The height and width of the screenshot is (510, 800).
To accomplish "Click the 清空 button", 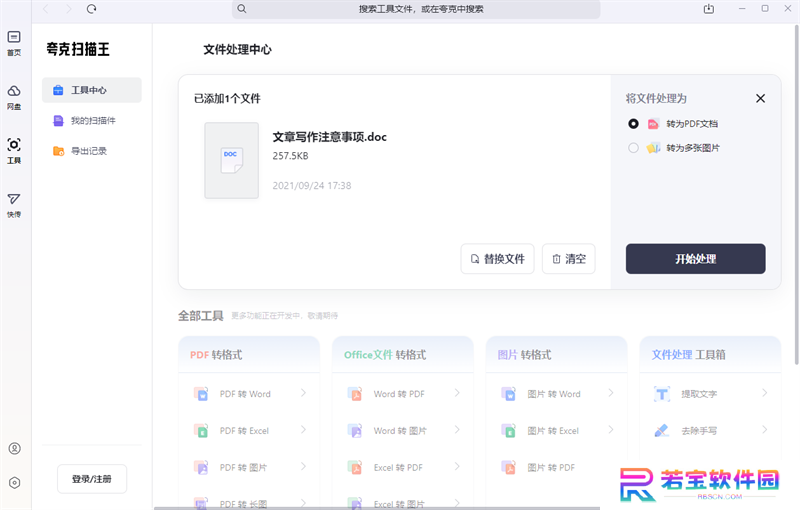I will pyautogui.click(x=568, y=259).
